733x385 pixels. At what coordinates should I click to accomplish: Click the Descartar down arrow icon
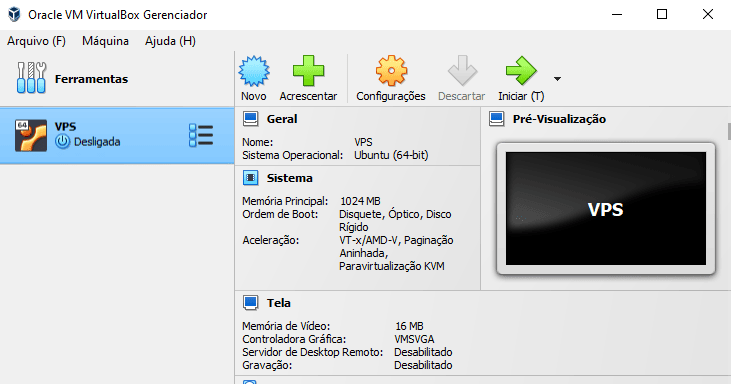click(462, 71)
